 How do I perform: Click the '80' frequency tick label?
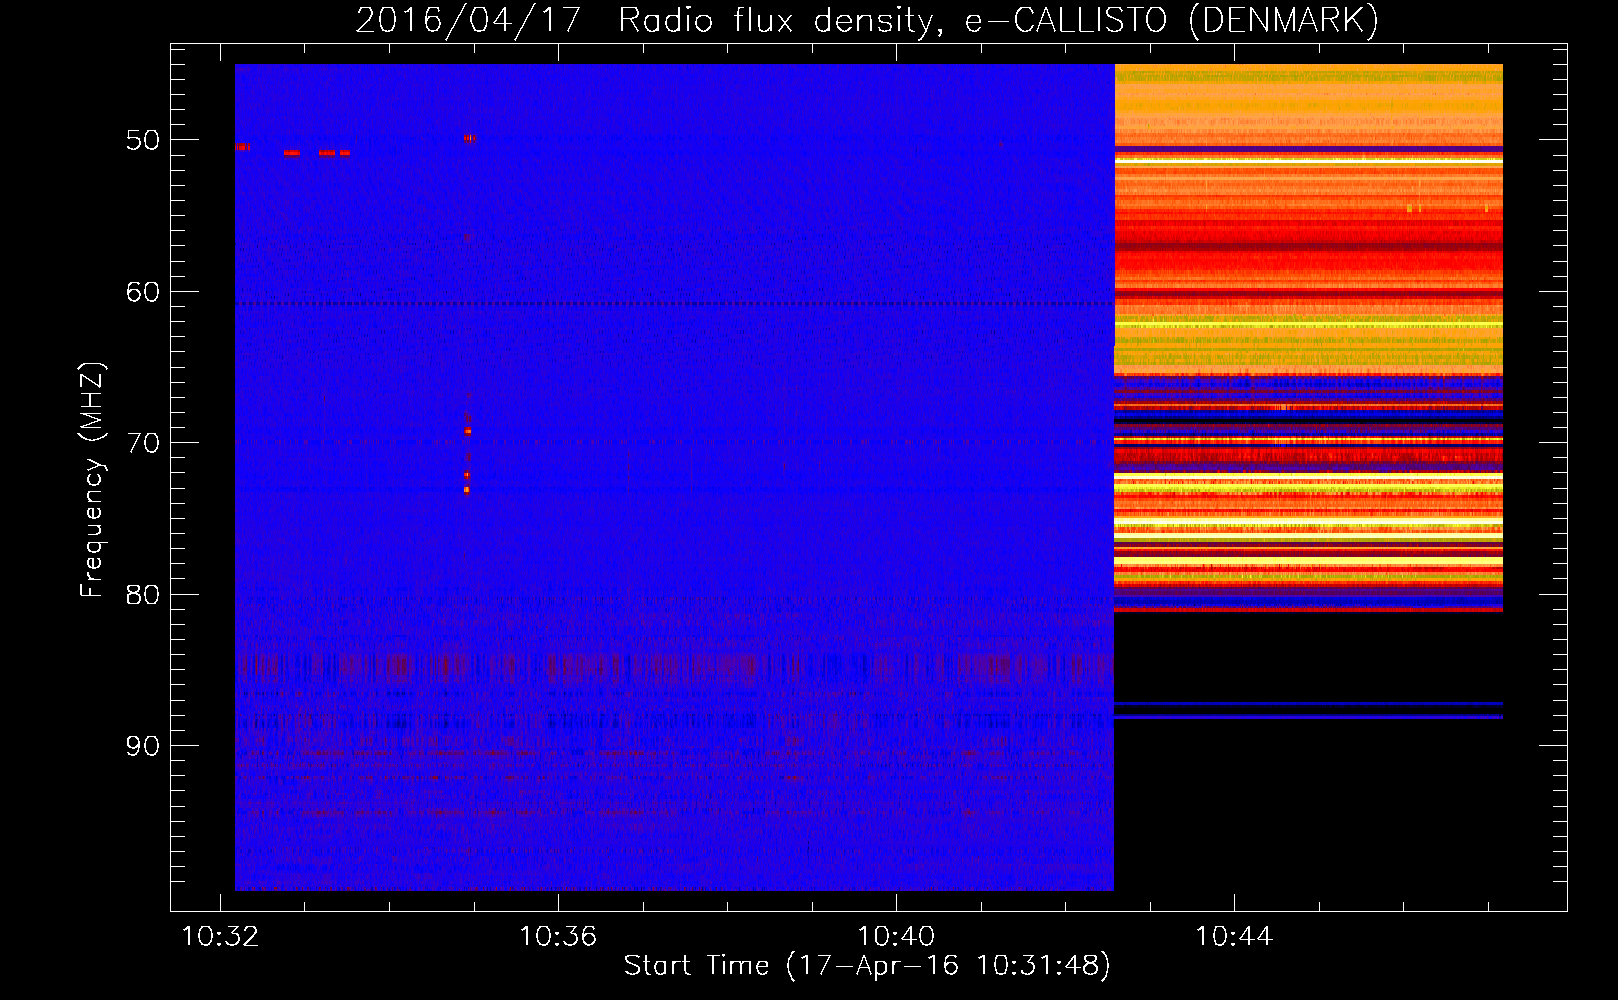tap(142, 595)
